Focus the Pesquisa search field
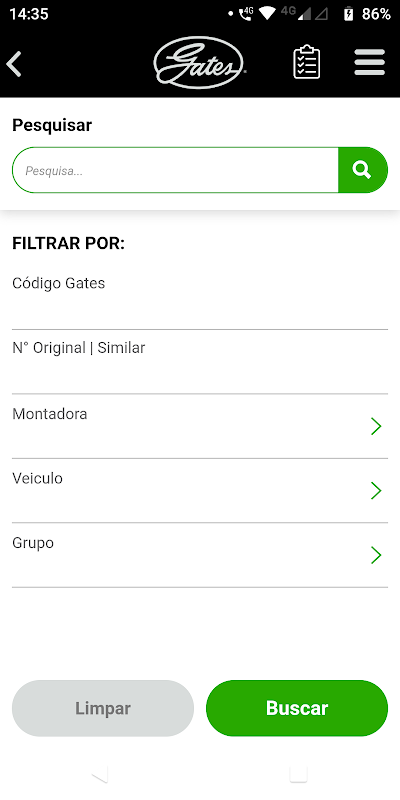Viewport: 400px width, 800px height. tap(176, 170)
